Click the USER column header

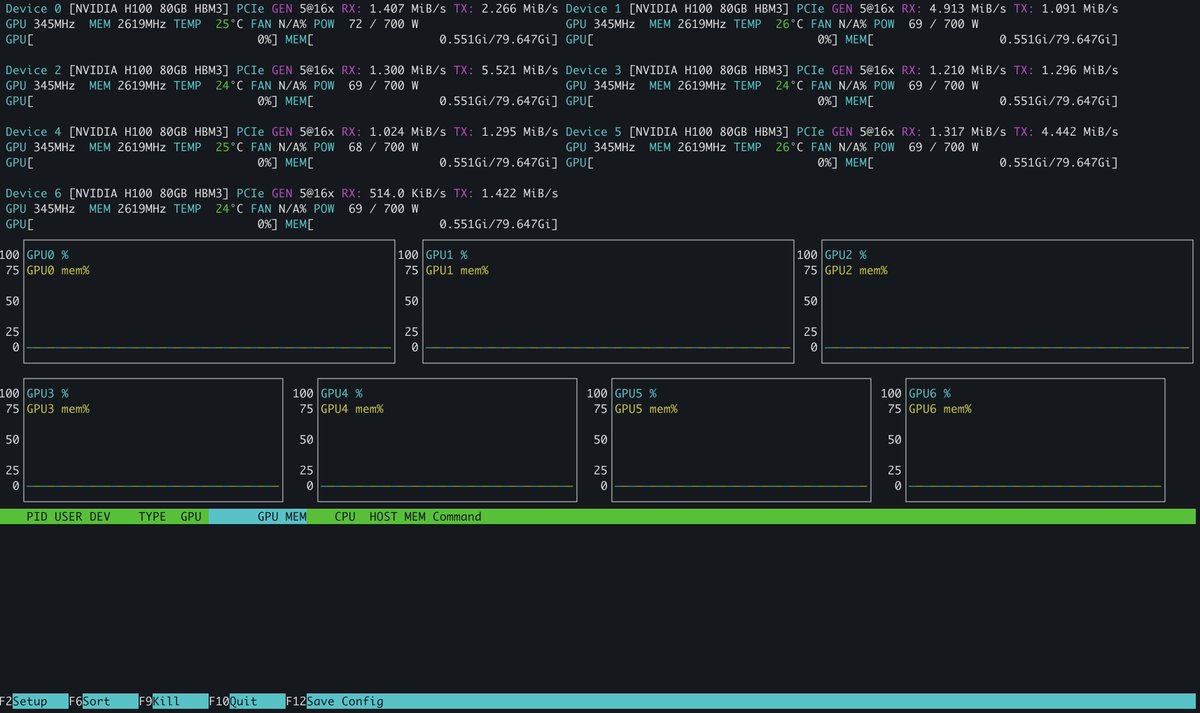click(x=68, y=517)
